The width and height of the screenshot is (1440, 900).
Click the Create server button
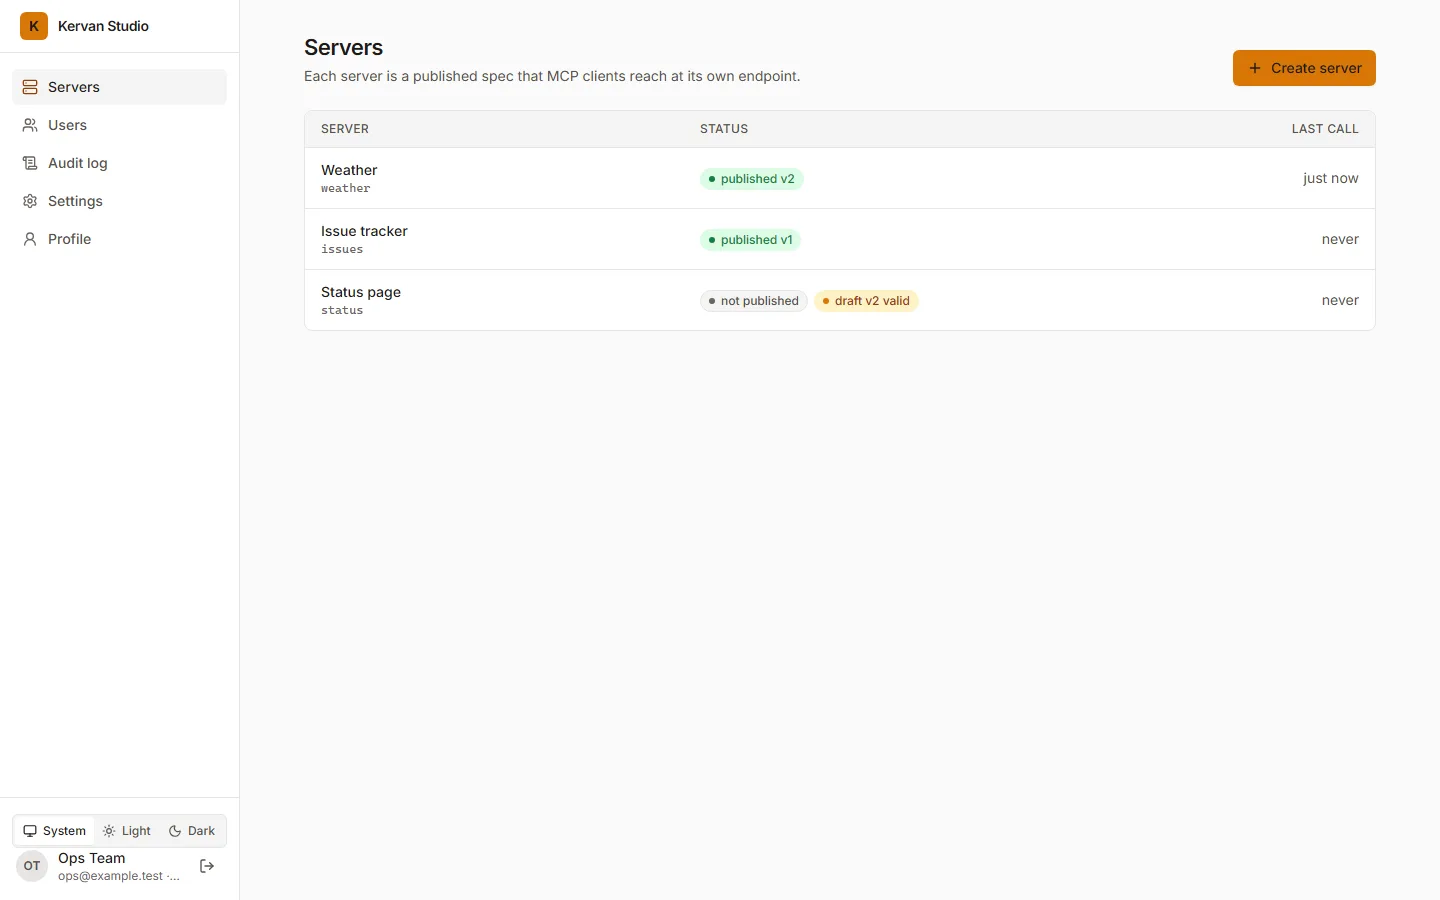(x=1304, y=68)
